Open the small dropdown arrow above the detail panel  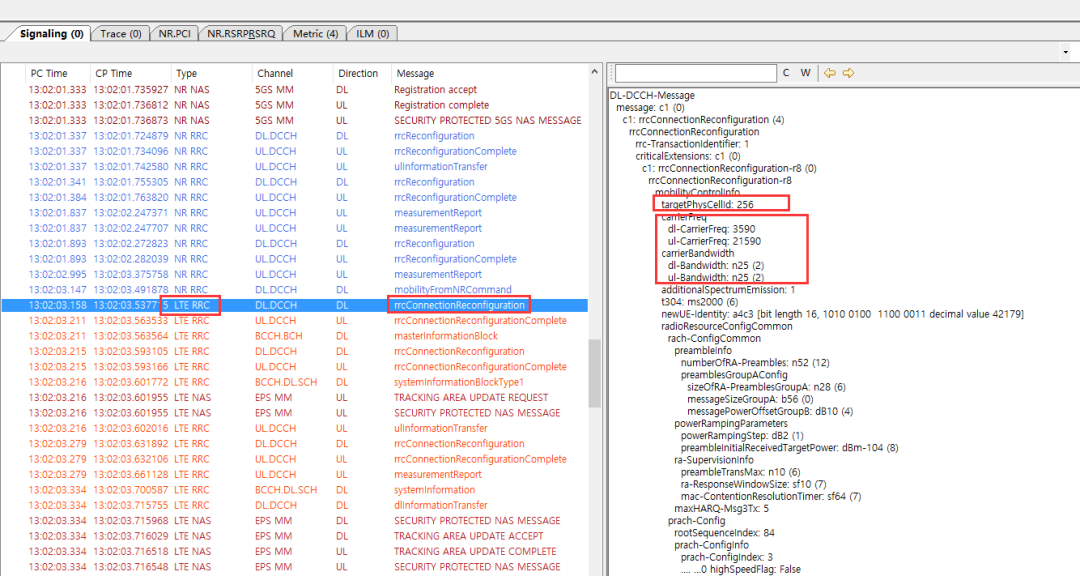(x=1066, y=52)
